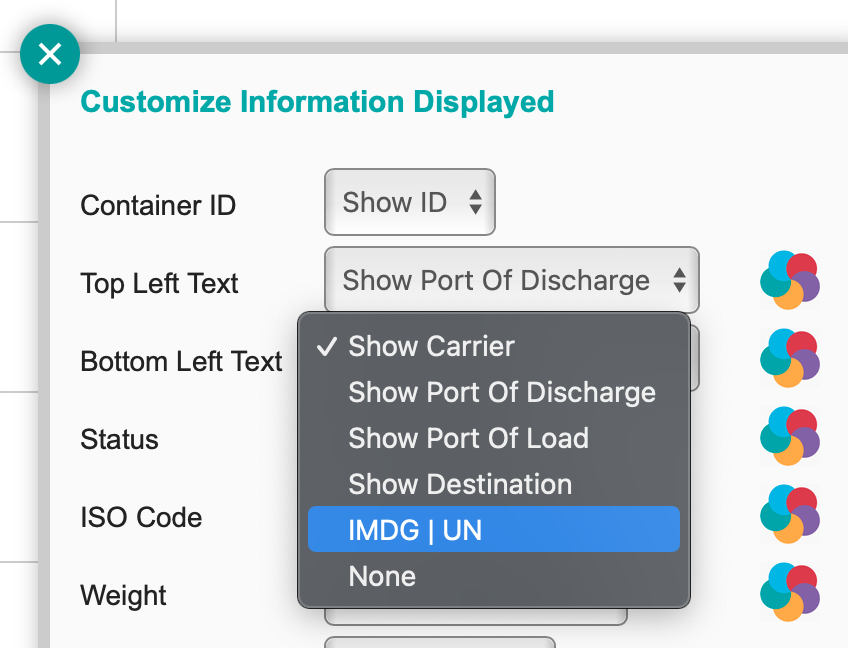Image resolution: width=848 pixels, height=648 pixels.
Task: Choose the highlighted 'IMDG | UN' option
Action: (415, 531)
